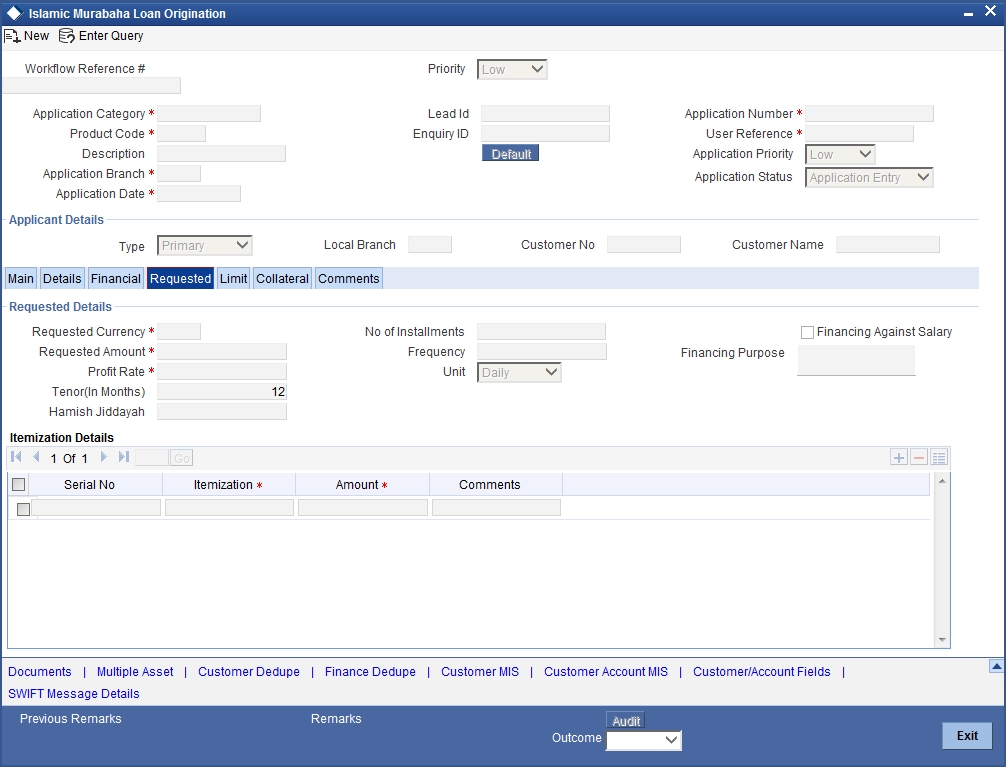
Task: Click the Requested Currency field
Action: (x=179, y=332)
